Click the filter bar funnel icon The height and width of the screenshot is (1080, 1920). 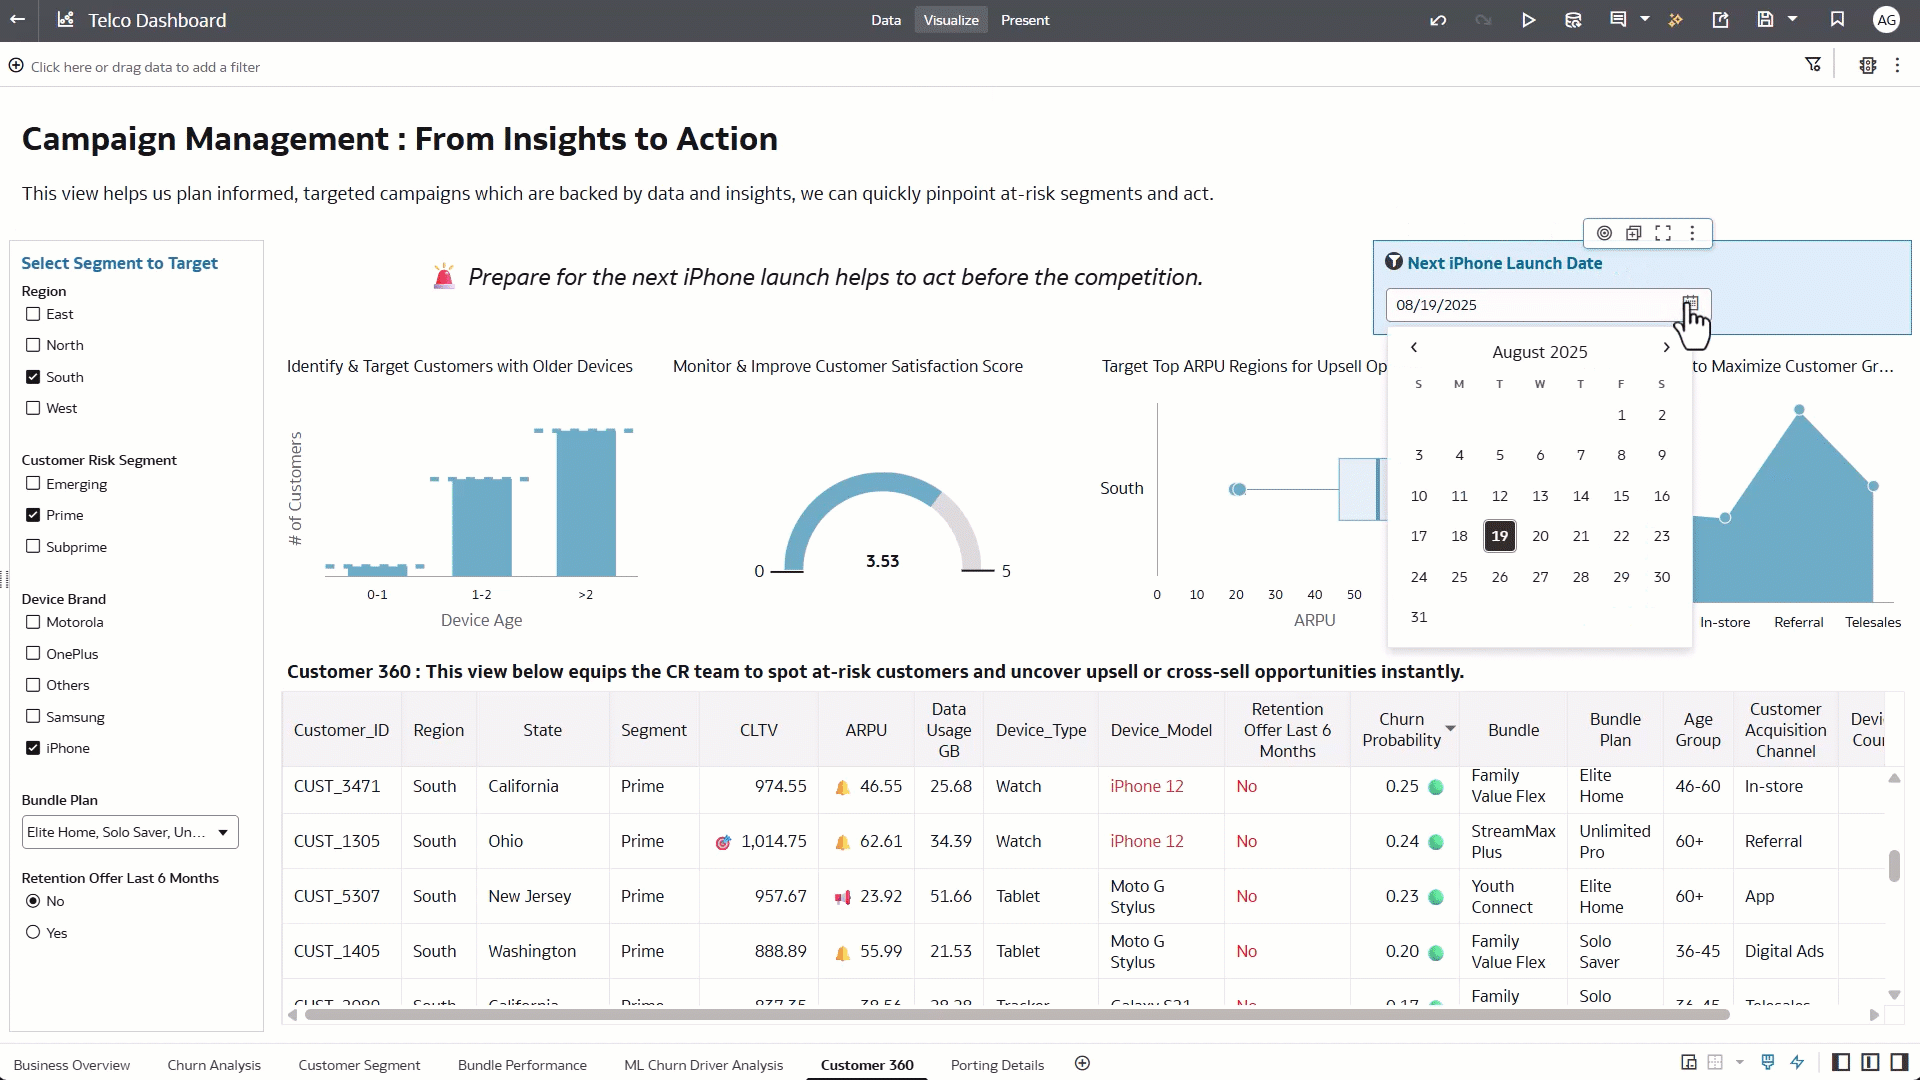click(1812, 66)
